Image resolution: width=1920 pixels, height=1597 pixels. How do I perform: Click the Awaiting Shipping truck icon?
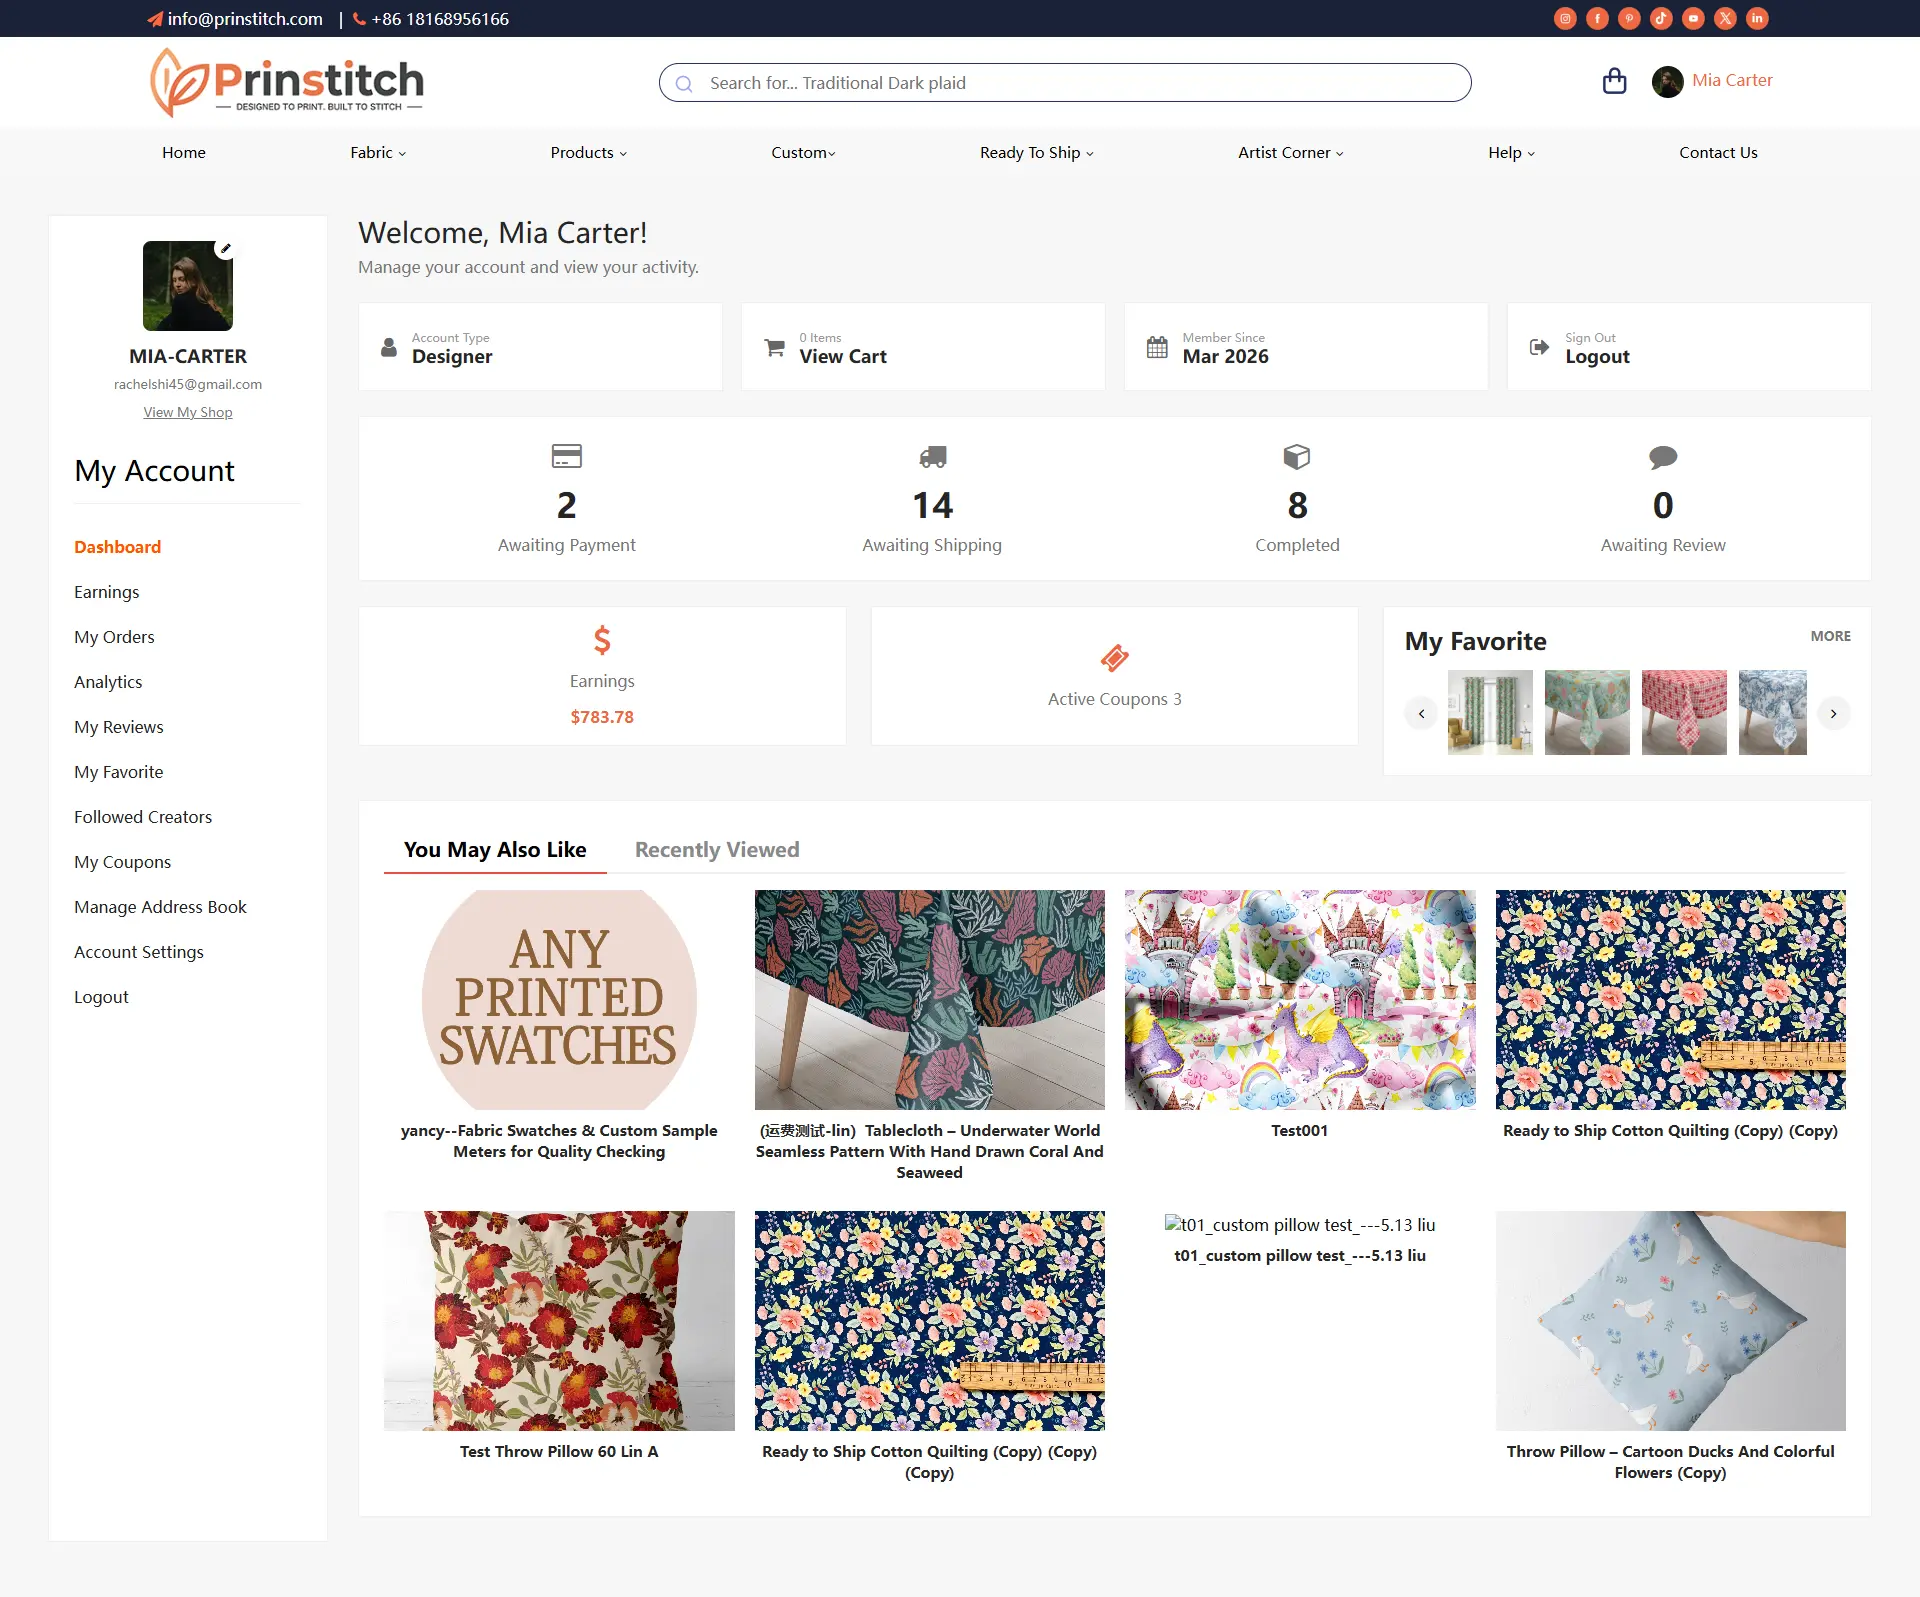[932, 457]
